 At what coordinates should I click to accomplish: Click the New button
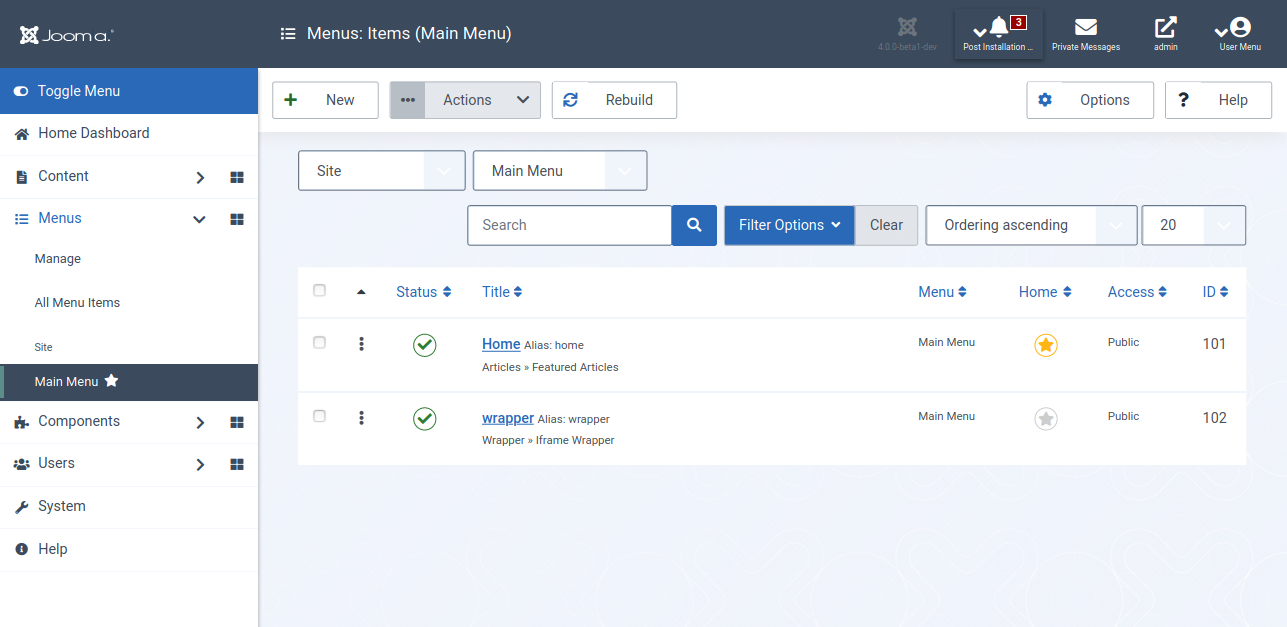(x=325, y=100)
